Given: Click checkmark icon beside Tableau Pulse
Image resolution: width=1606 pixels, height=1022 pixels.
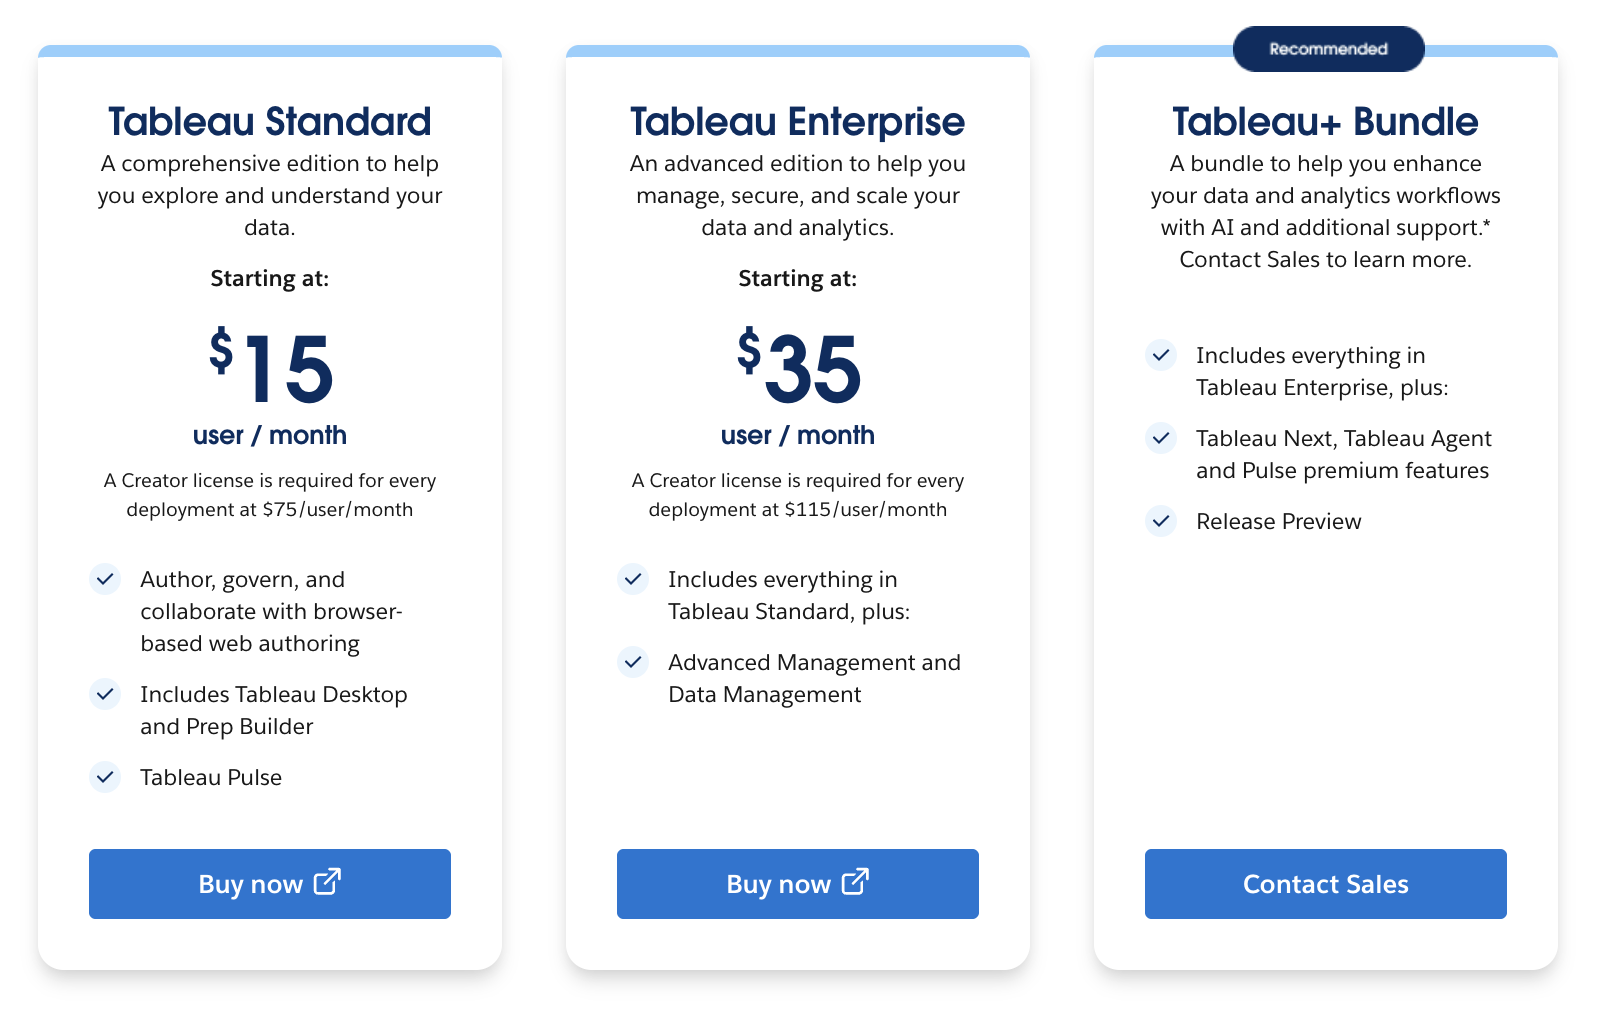Looking at the screenshot, I should pos(105,777).
